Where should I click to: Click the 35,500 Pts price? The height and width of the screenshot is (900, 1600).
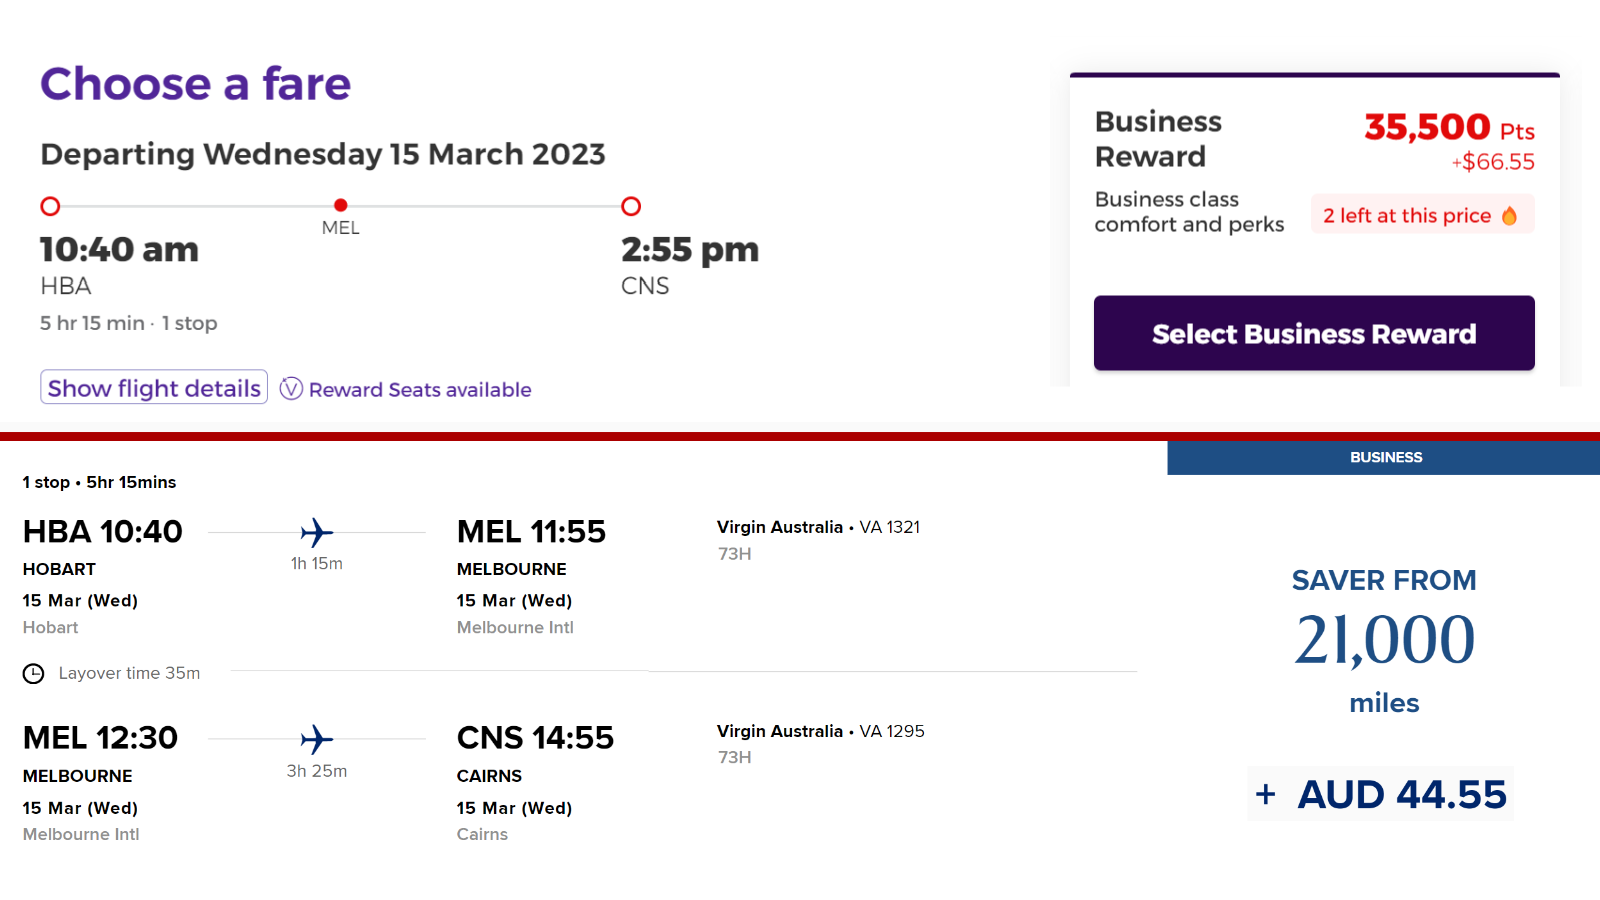(x=1449, y=127)
